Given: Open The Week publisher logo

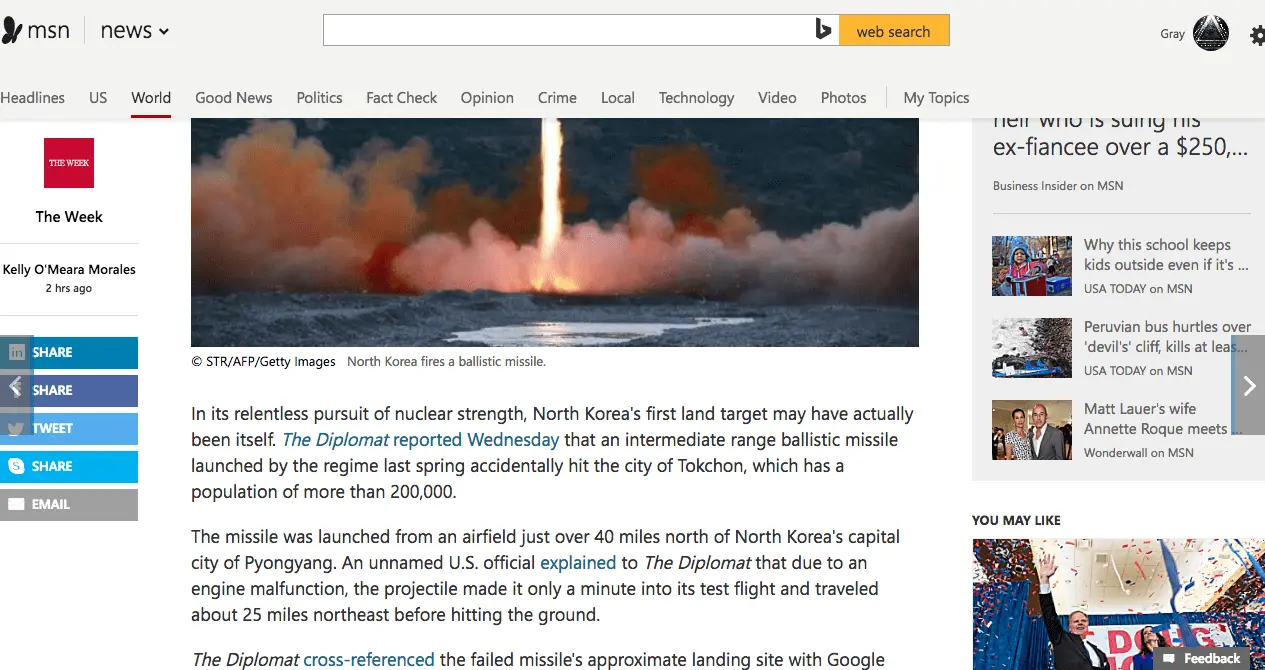Looking at the screenshot, I should point(69,163).
